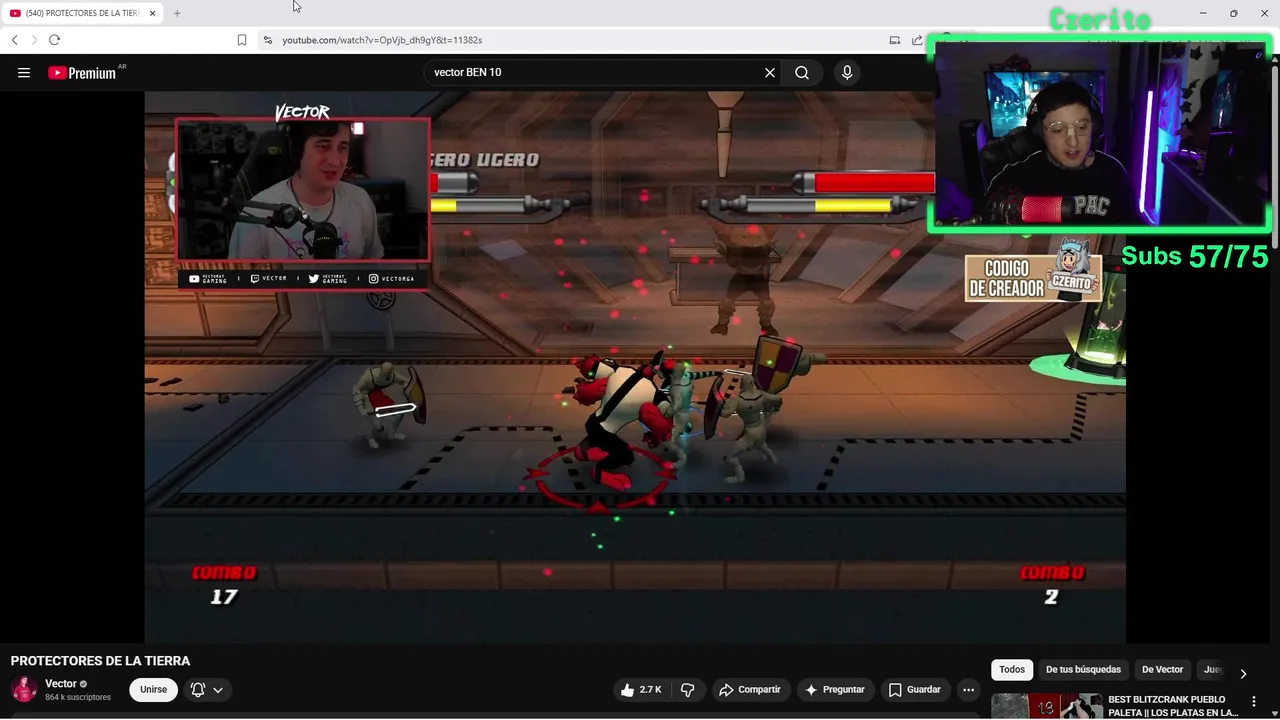Click the video title PROTECTORES DE LA TIERRA

(x=100, y=661)
